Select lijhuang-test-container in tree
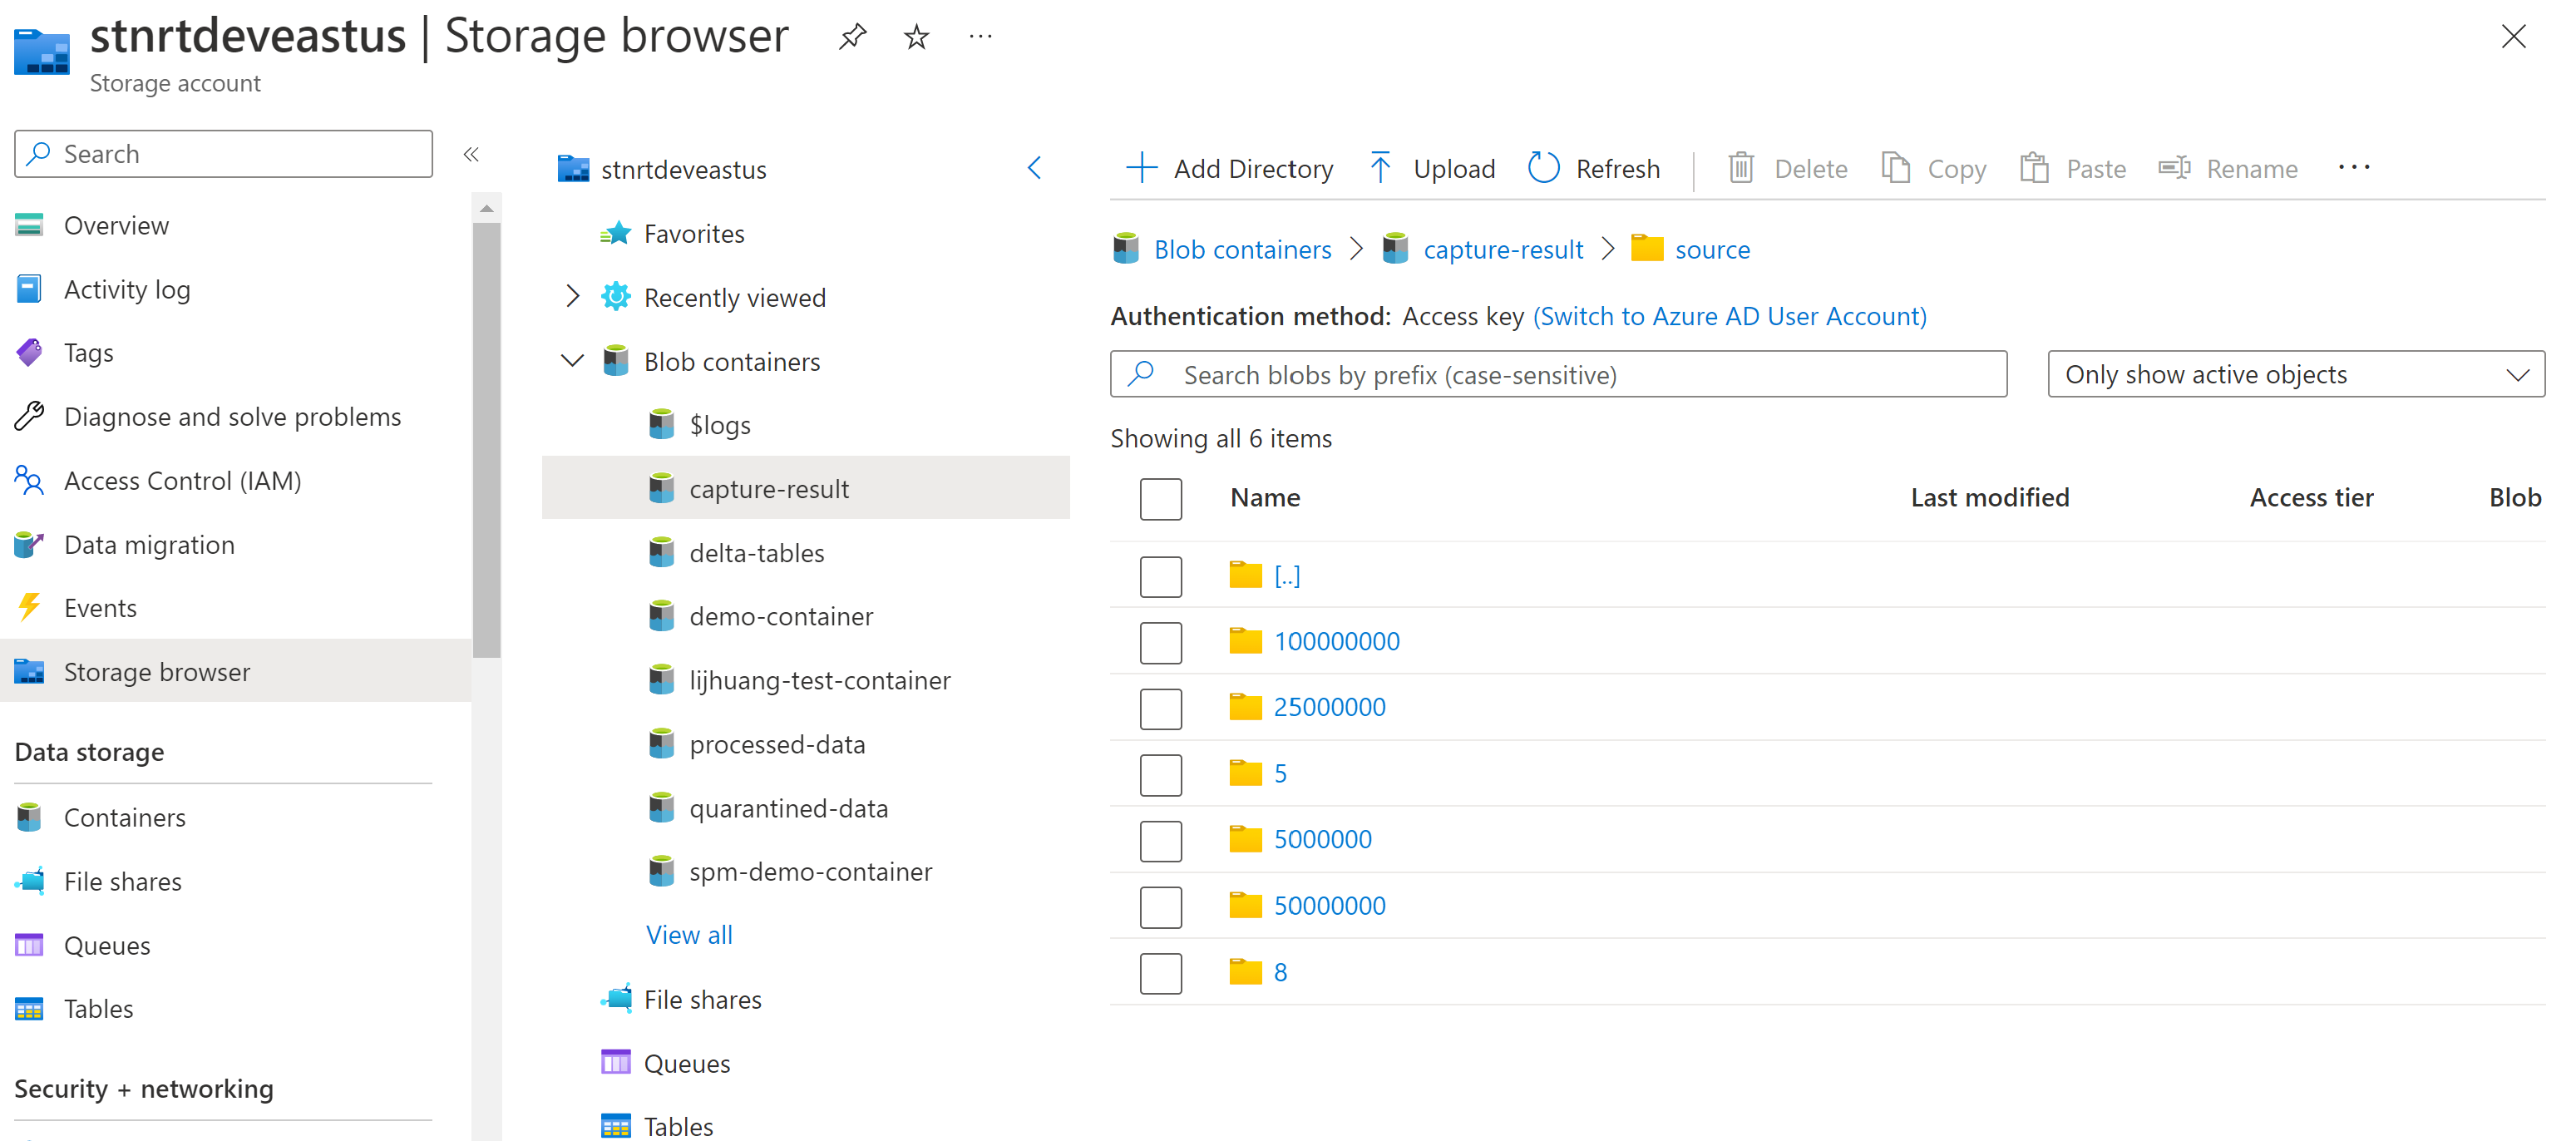The height and width of the screenshot is (1141, 2576). (820, 680)
